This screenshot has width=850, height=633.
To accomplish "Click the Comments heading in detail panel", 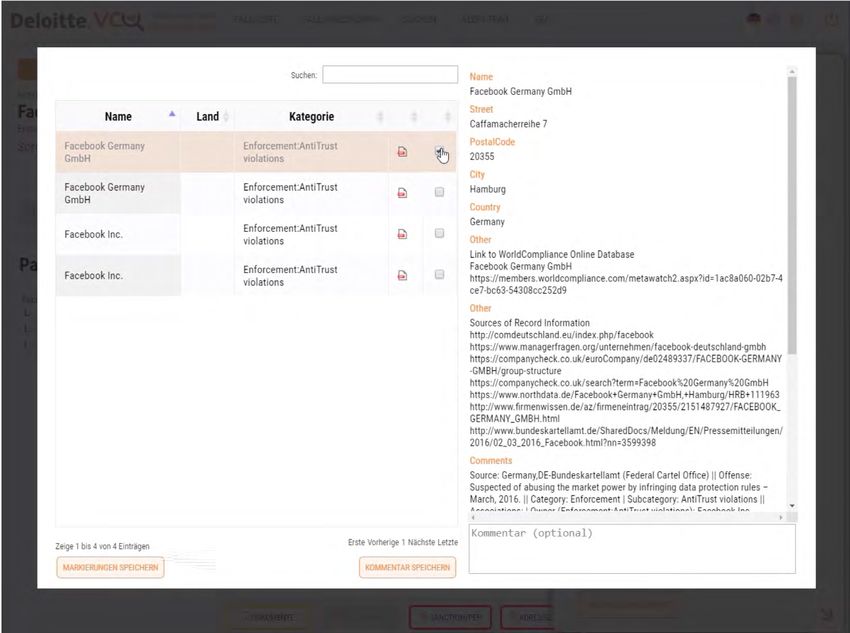I will (x=491, y=461).
